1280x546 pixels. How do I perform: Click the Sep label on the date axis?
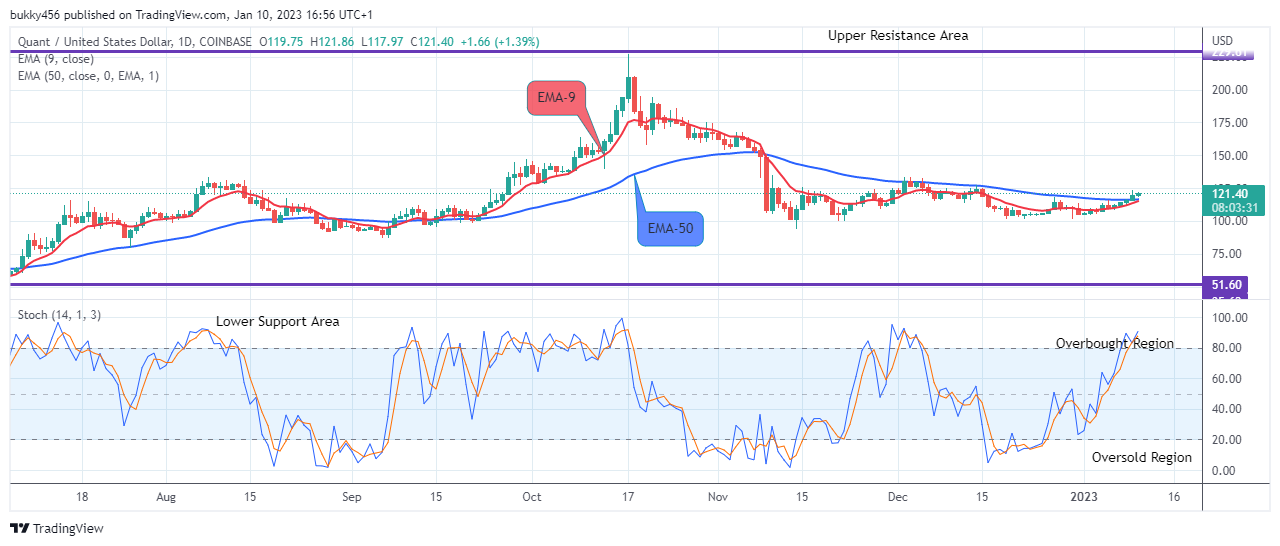click(350, 496)
